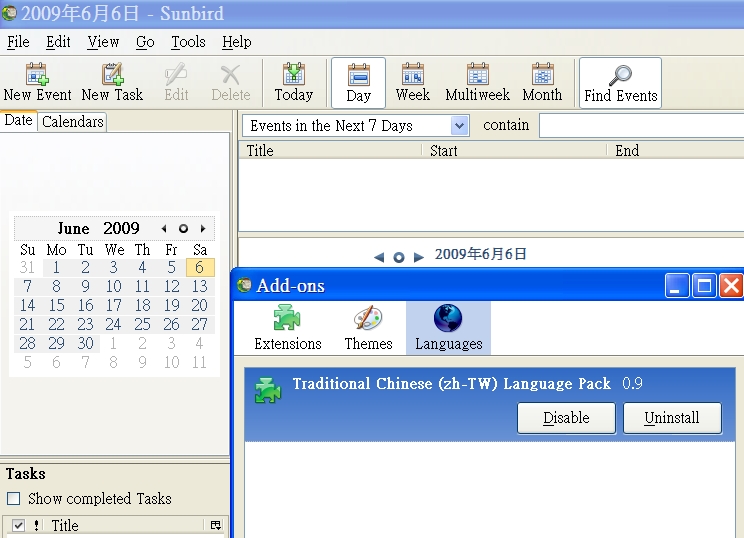
Task: Open the Themes section in Add-ons
Action: tap(368, 328)
